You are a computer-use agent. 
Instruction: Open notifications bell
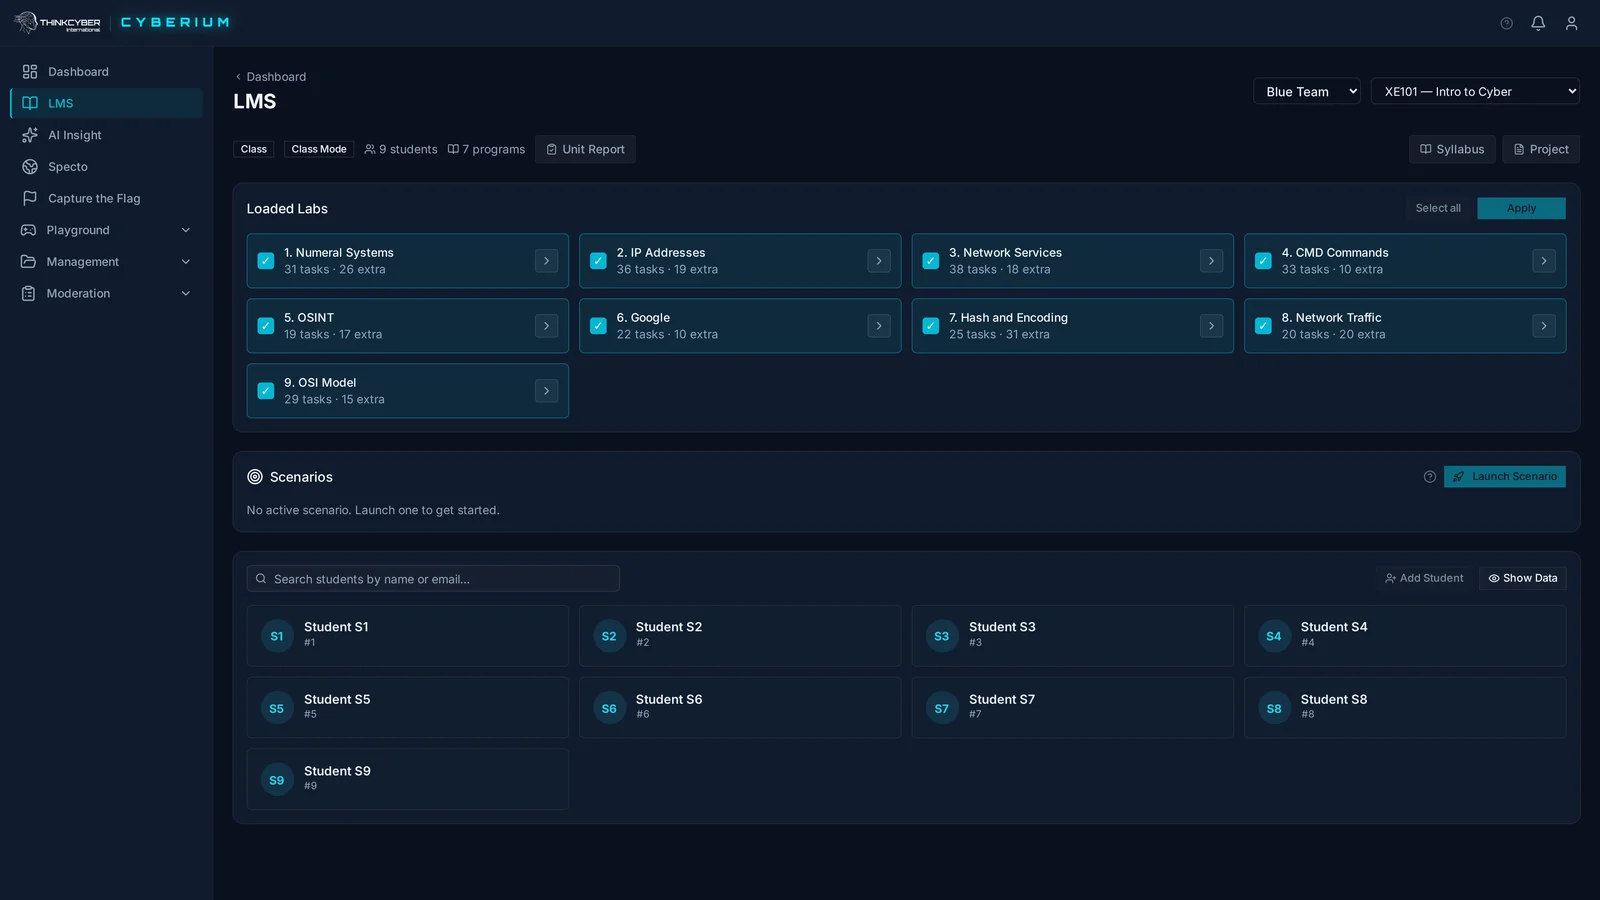coord(1538,23)
